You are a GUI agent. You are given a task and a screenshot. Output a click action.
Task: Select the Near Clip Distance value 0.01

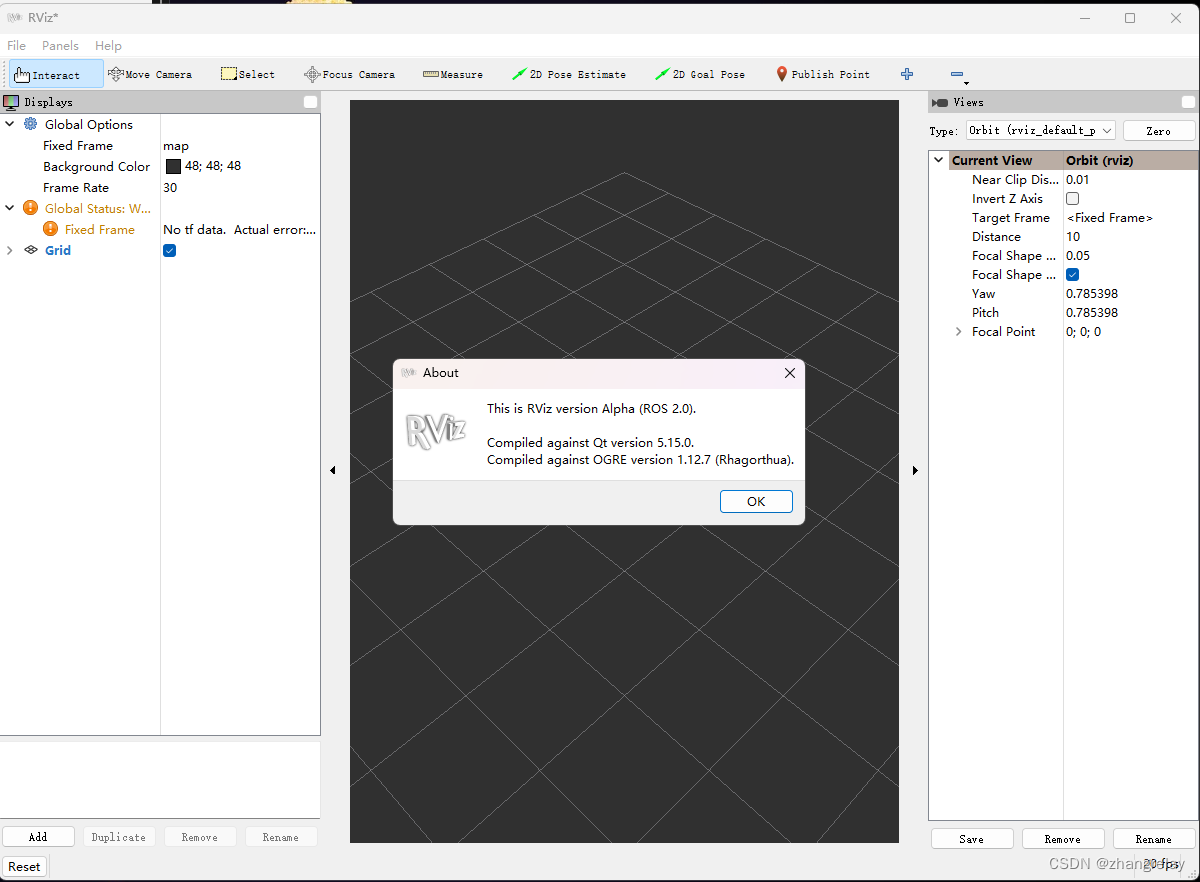pos(1078,179)
